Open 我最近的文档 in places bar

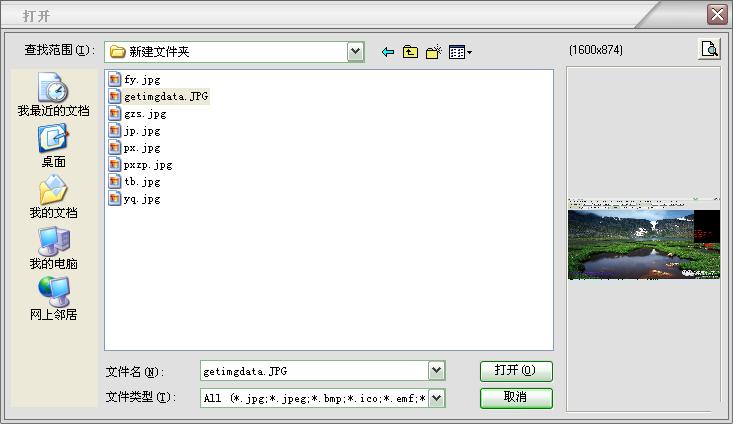[x=53, y=94]
